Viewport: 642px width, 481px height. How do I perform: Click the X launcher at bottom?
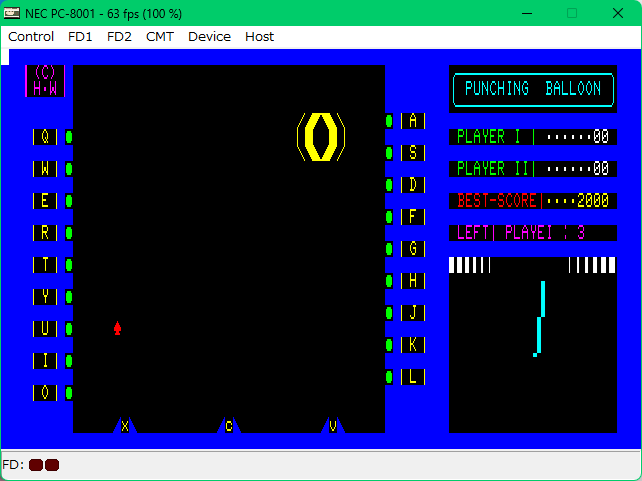click(x=125, y=426)
